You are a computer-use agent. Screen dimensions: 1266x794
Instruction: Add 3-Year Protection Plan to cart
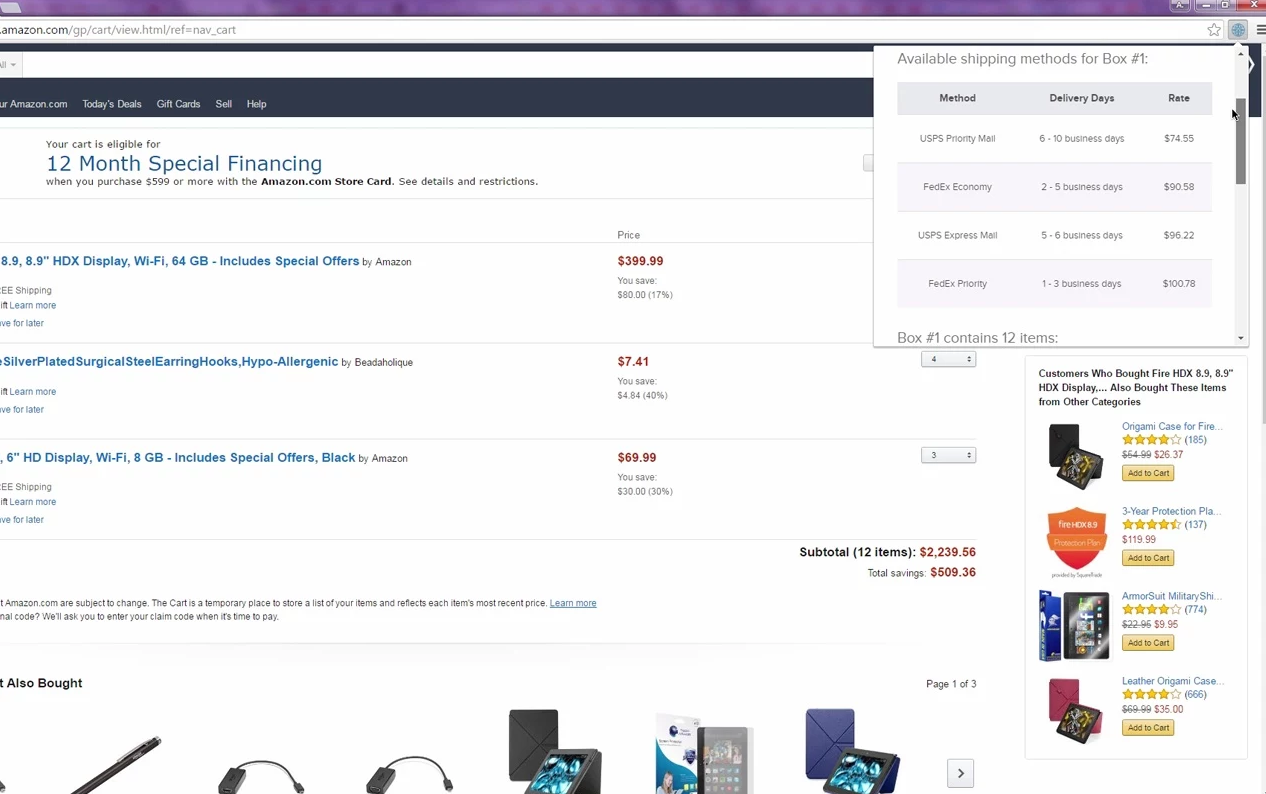(1147, 557)
